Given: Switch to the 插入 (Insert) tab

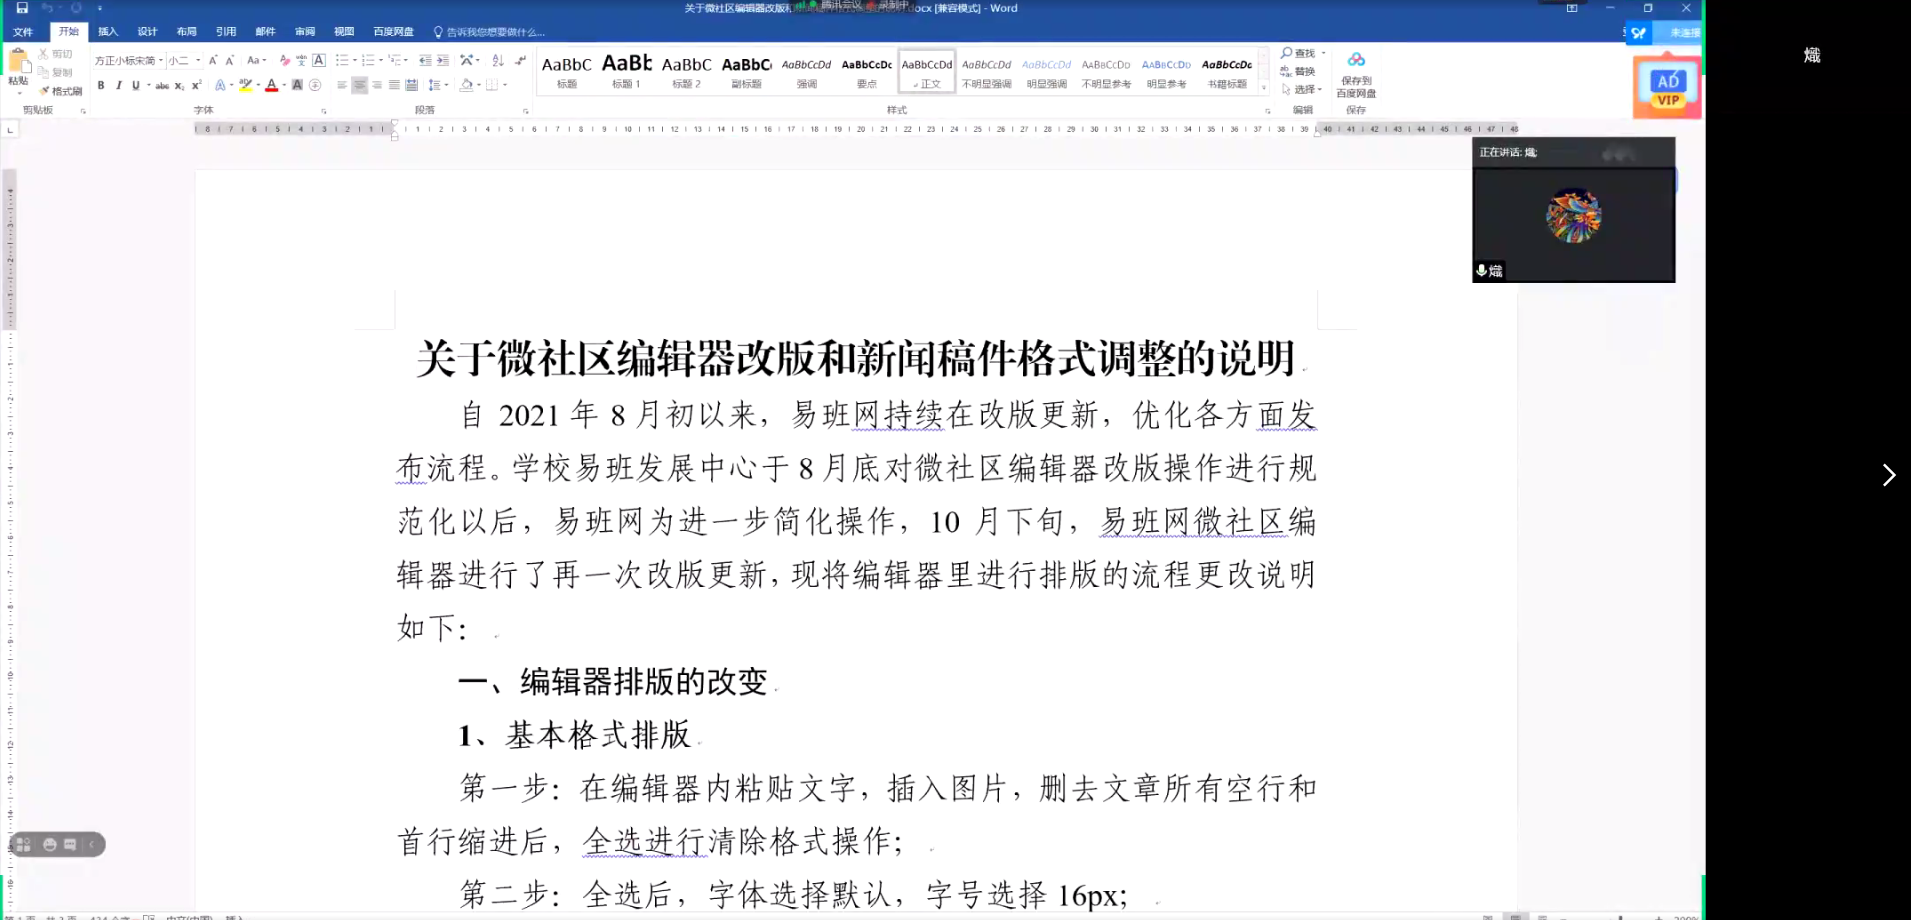Looking at the screenshot, I should pos(108,32).
